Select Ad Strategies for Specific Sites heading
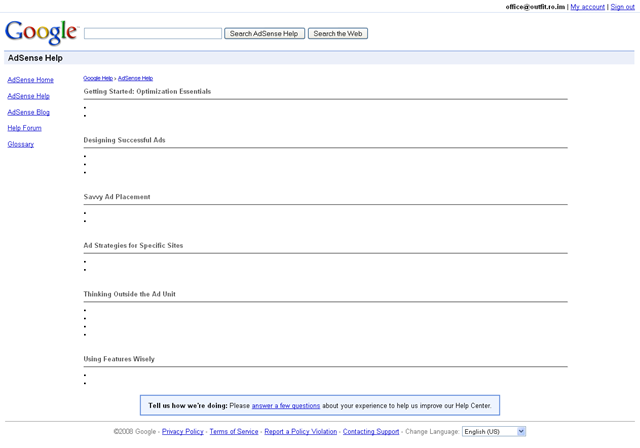The width and height of the screenshot is (640, 448). click(133, 245)
